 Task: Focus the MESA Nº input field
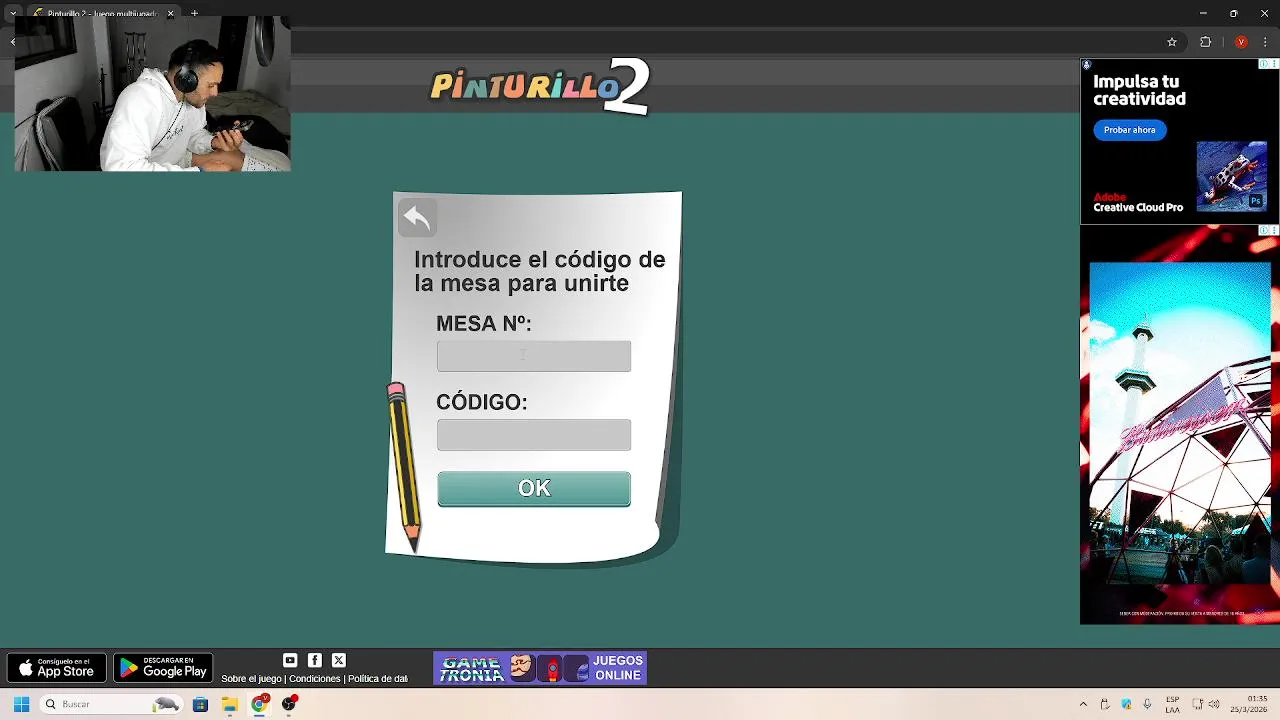(x=534, y=356)
